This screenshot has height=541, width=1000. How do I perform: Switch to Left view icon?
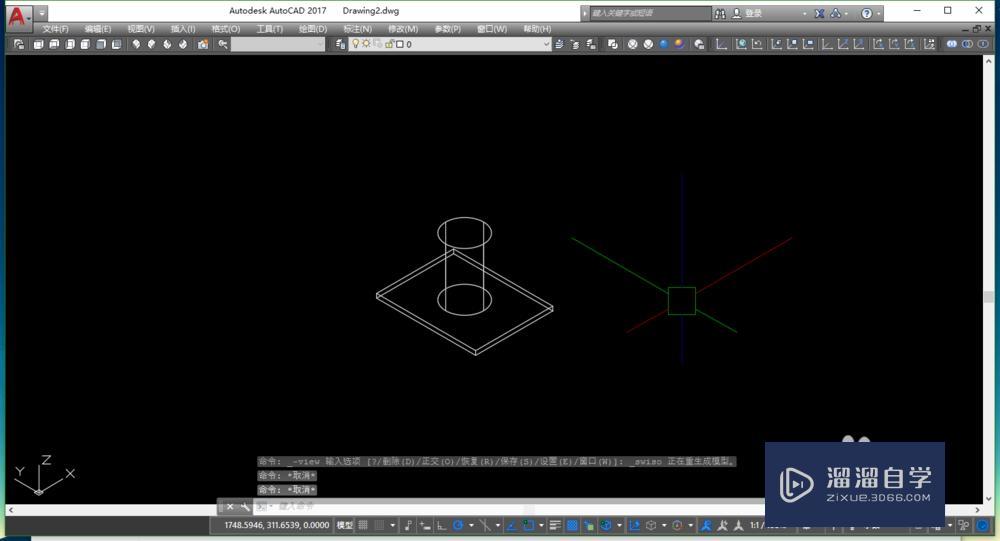click(x=70, y=44)
